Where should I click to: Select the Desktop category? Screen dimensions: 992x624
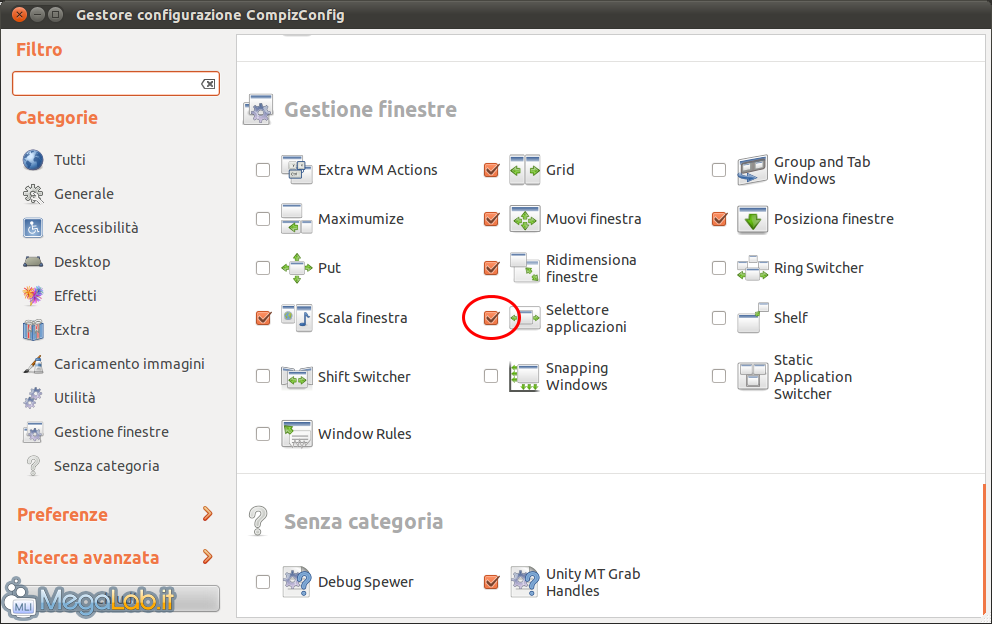pos(82,262)
